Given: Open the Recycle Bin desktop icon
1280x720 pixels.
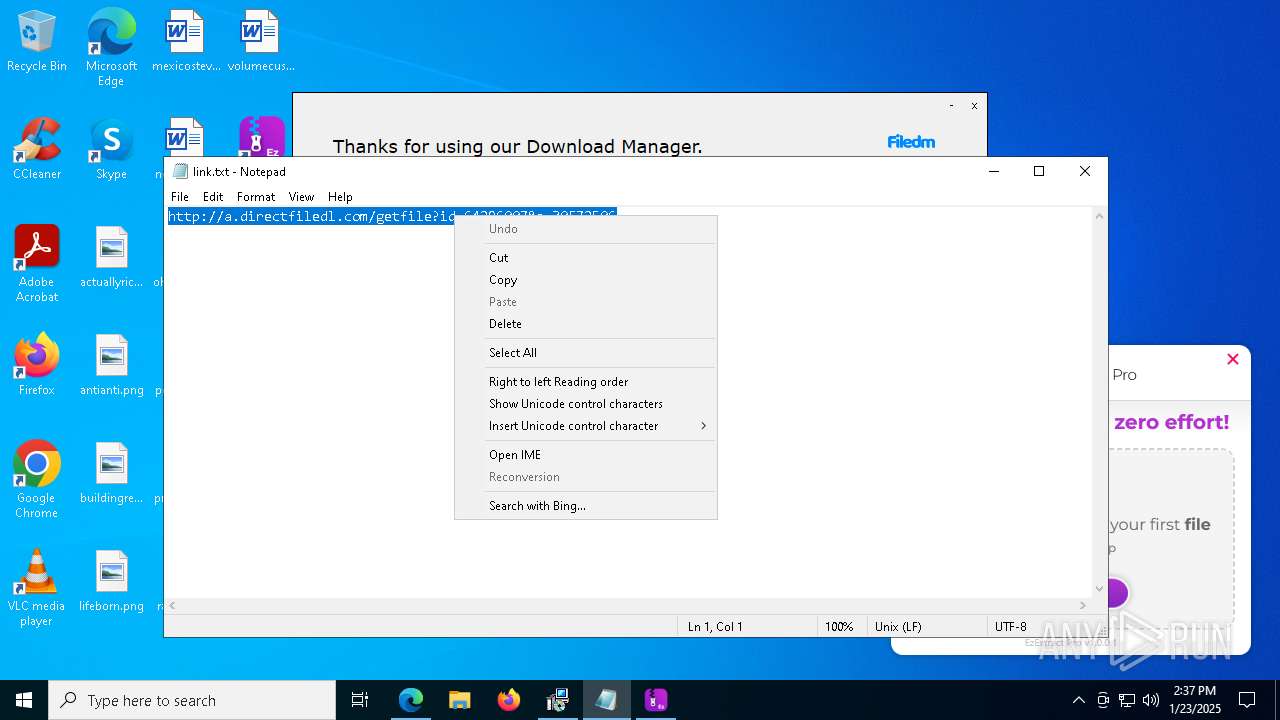Looking at the screenshot, I should point(37,42).
